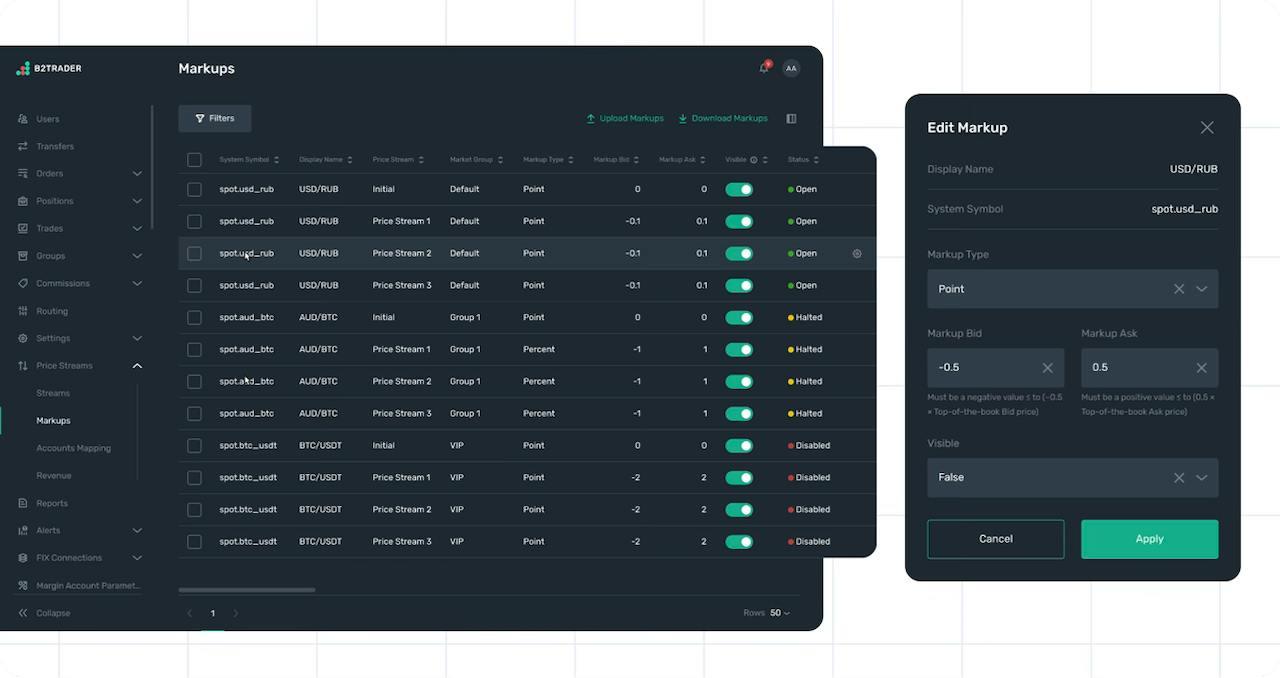This screenshot has width=1280, height=678.
Task: Click the Apply button
Action: [x=1149, y=539]
